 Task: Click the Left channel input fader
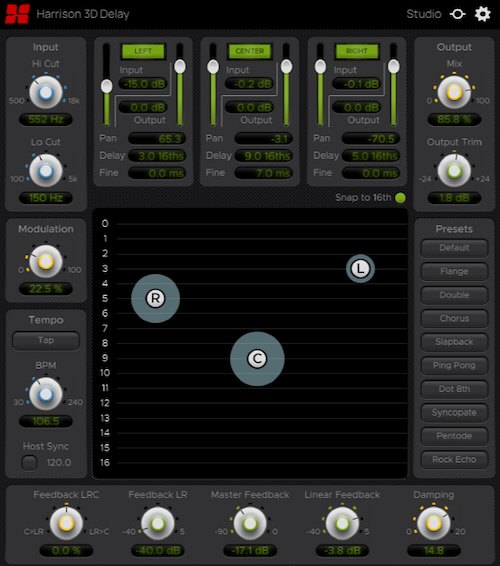106,86
